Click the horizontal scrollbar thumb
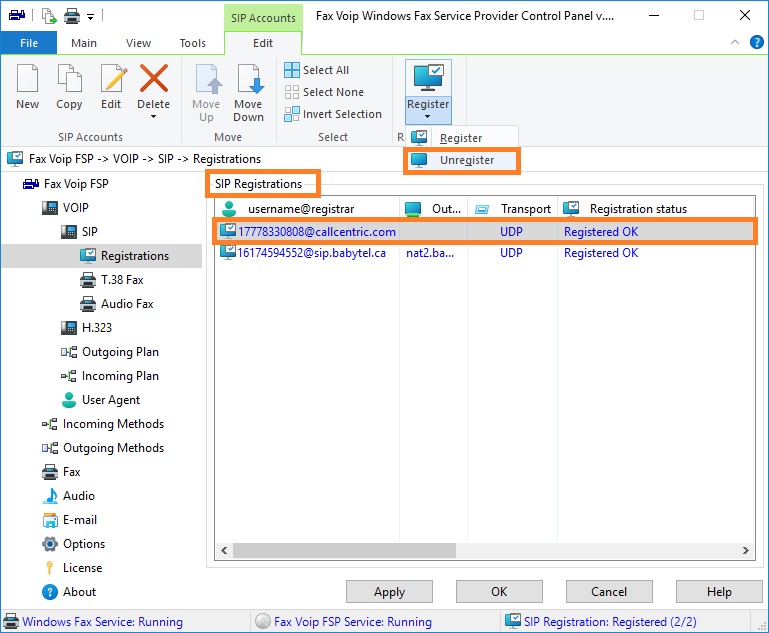The image size is (769, 633). pyautogui.click(x=344, y=550)
